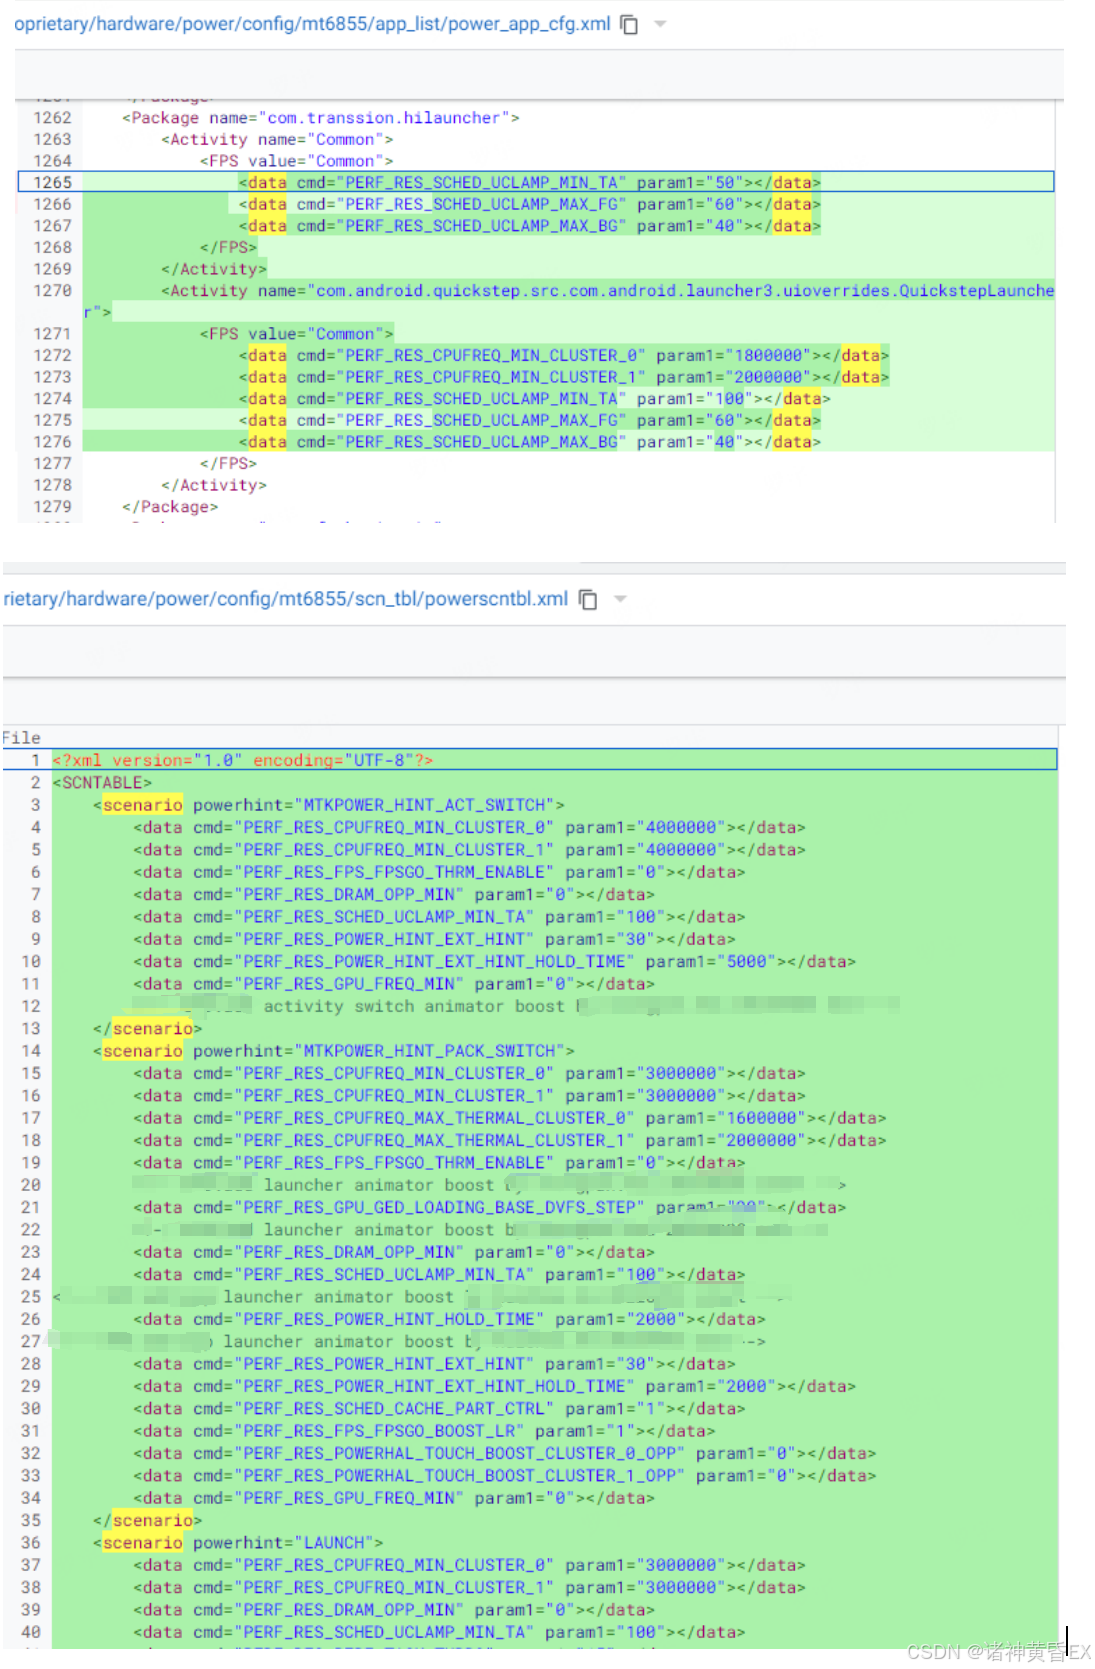Open the powerscntbl.xml file link
The image size is (1095, 1669).
[286, 599]
